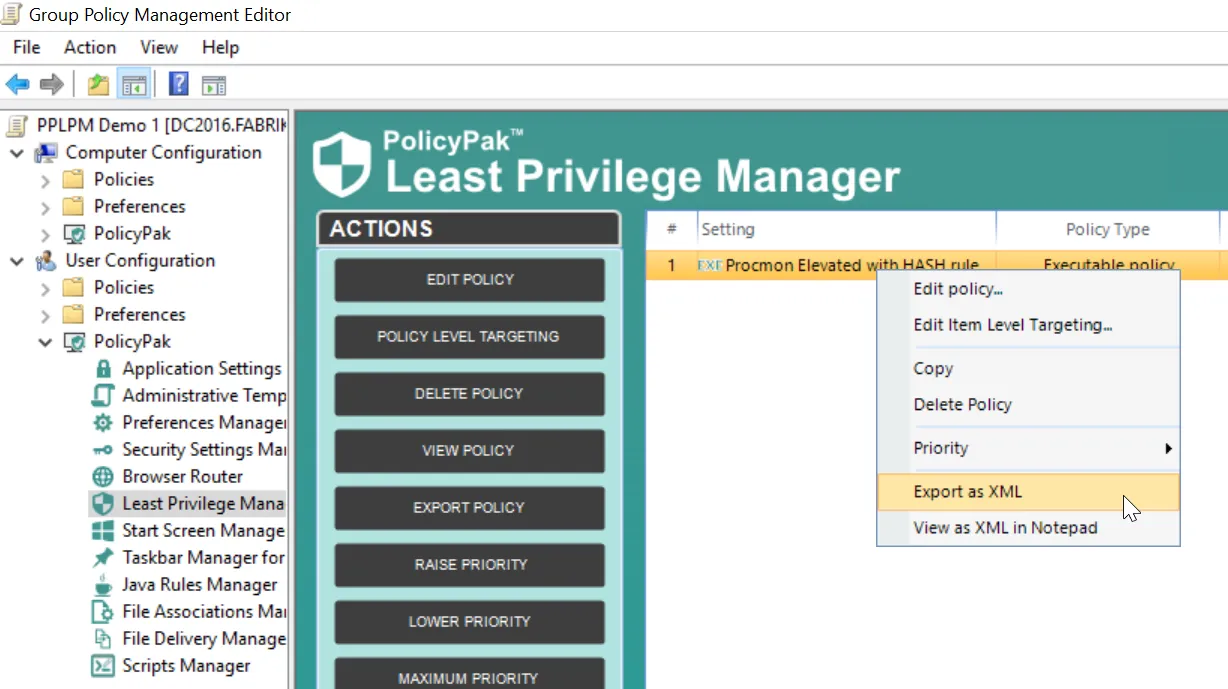Click the Security Settings Manager key icon
Viewport: 1228px width, 689px height.
coord(103,450)
